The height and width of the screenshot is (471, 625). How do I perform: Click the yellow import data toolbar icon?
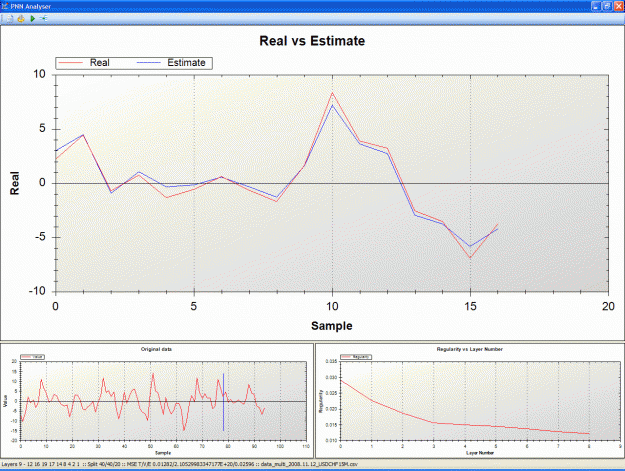point(21,18)
